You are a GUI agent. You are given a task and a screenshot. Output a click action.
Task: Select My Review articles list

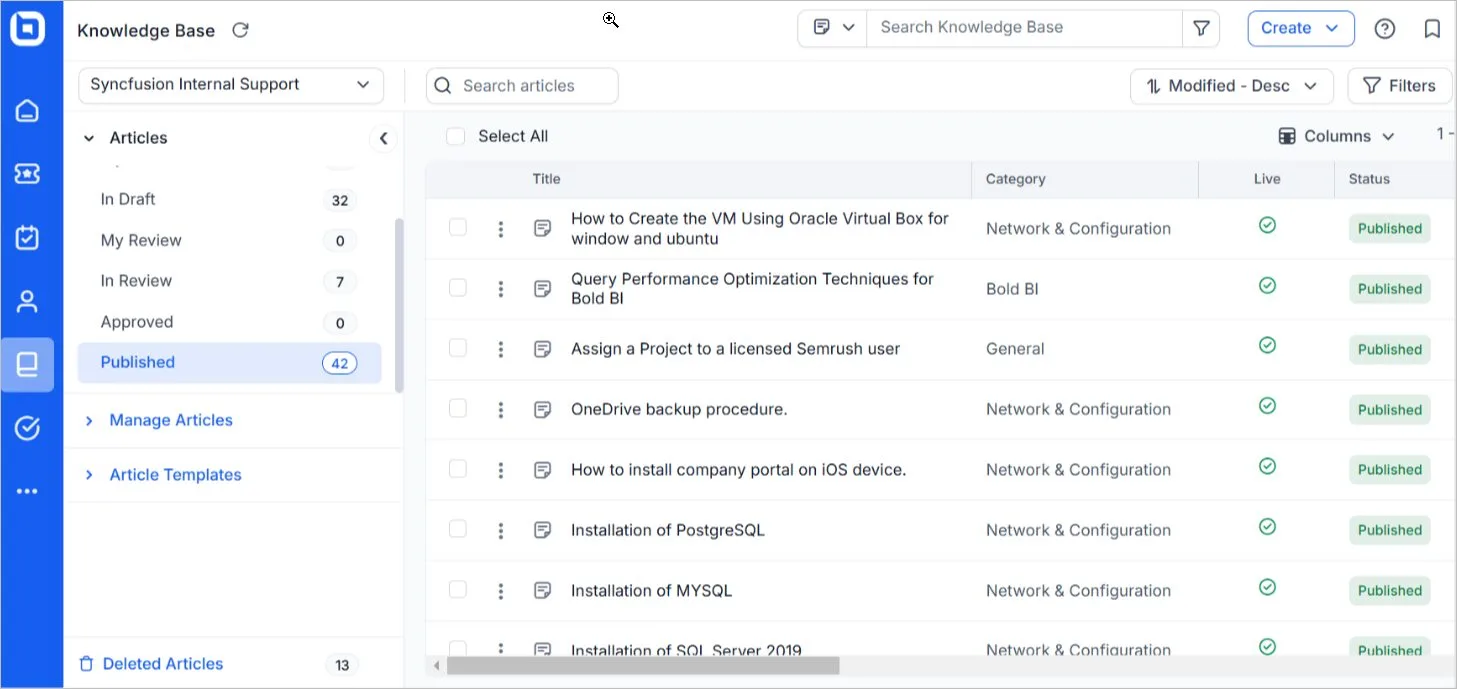pos(229,241)
